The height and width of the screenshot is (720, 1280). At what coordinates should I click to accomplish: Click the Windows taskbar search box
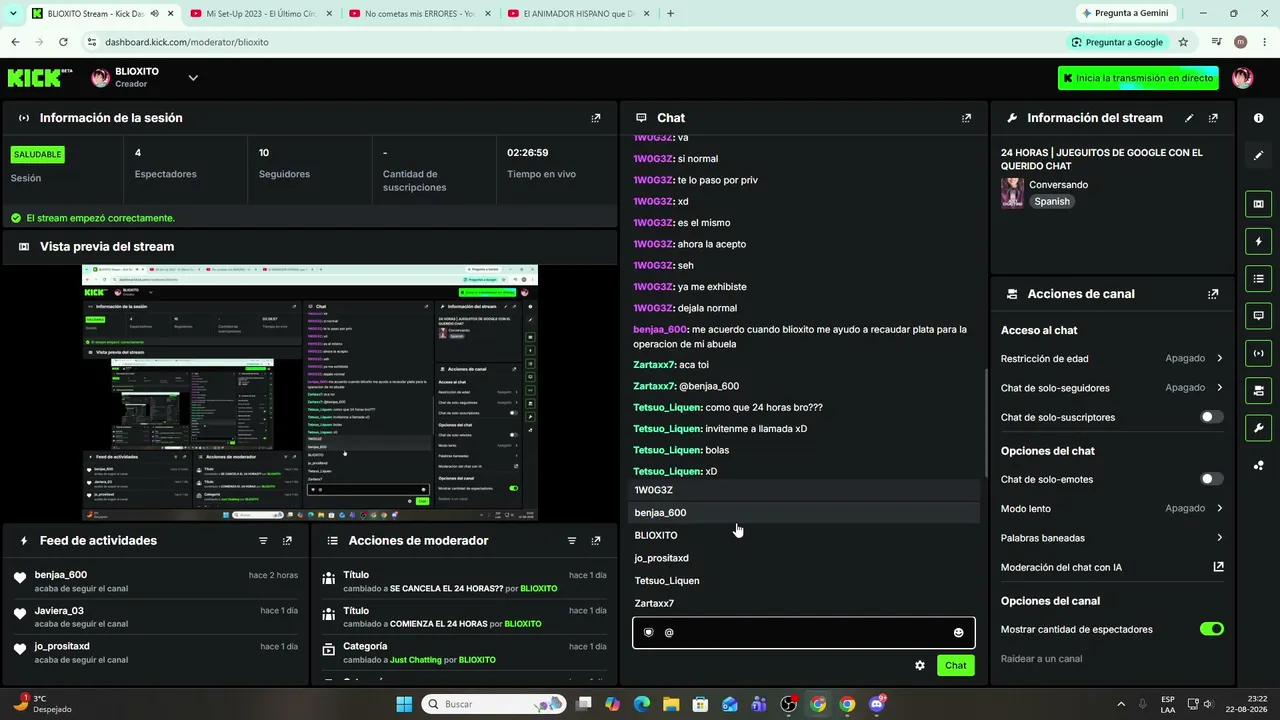[494, 704]
